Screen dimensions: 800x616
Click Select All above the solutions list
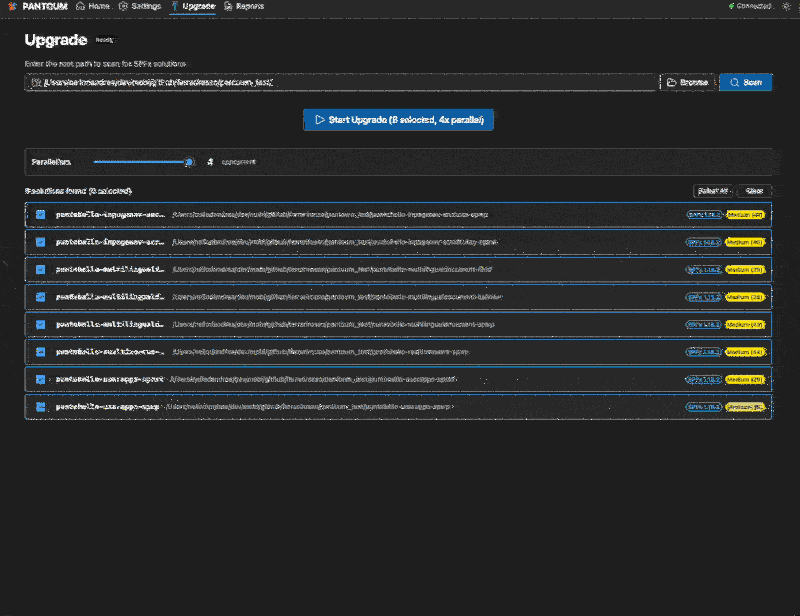(712, 190)
